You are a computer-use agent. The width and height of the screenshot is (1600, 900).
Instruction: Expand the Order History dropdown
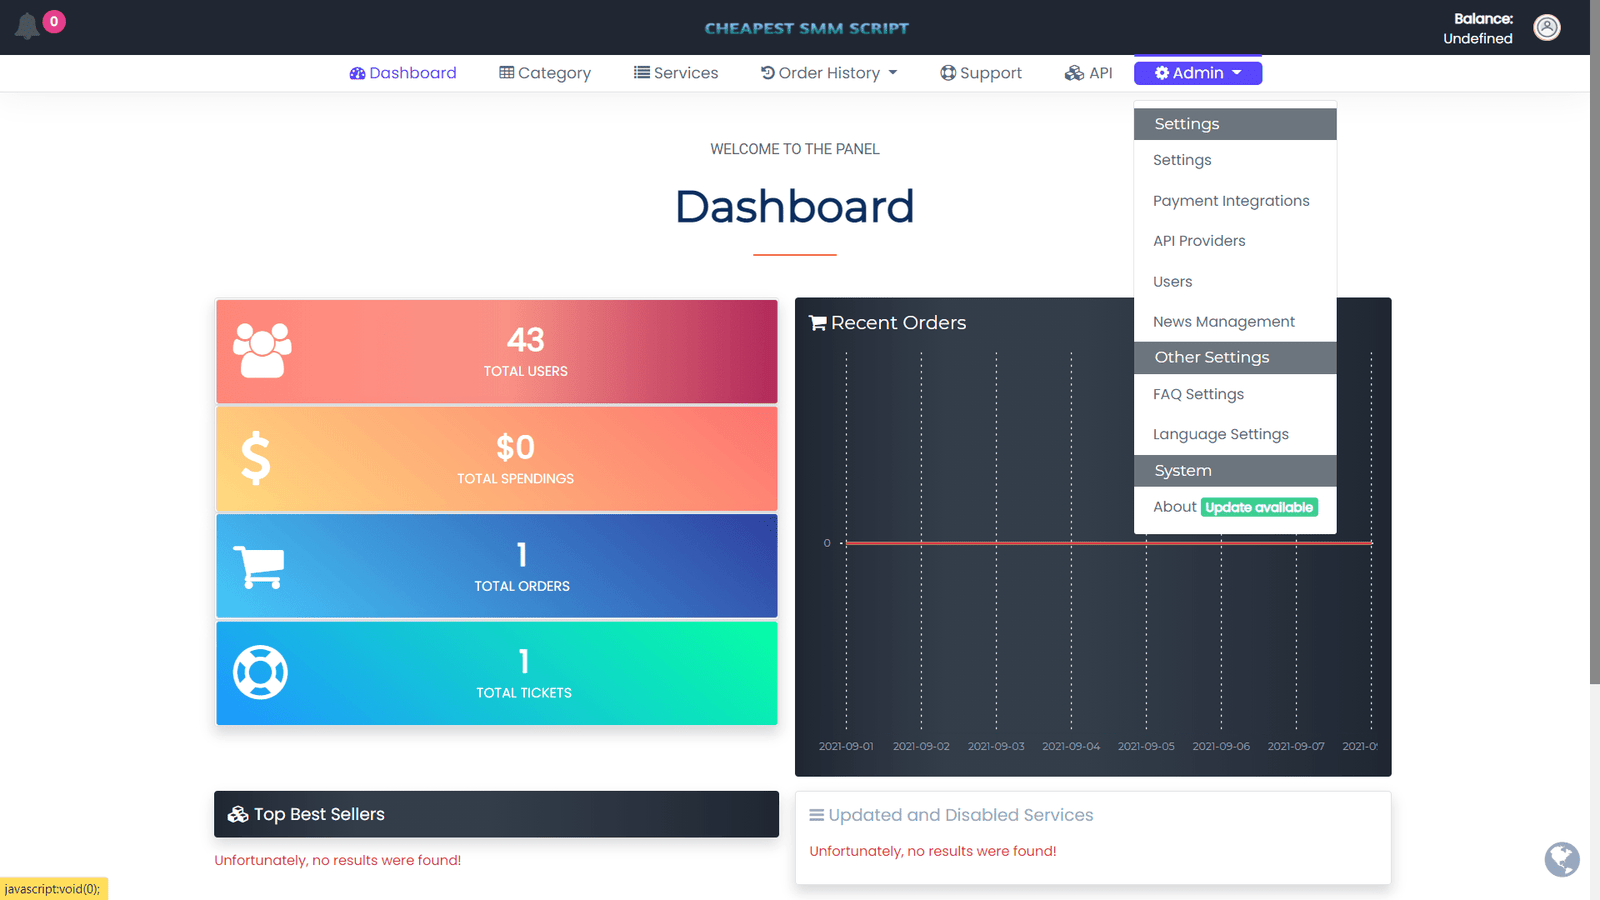[x=829, y=73]
